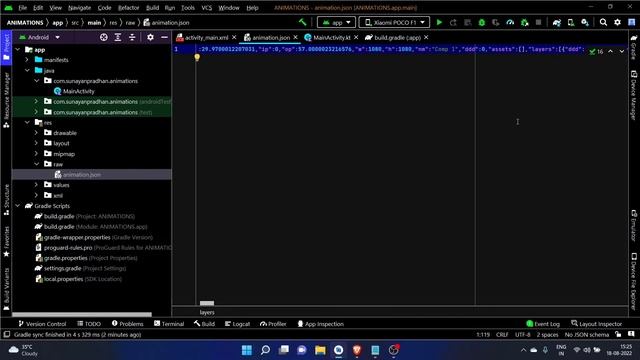Open Project panel options gear
Image resolution: width=640 pixels, height=360 pixels.
click(150, 37)
